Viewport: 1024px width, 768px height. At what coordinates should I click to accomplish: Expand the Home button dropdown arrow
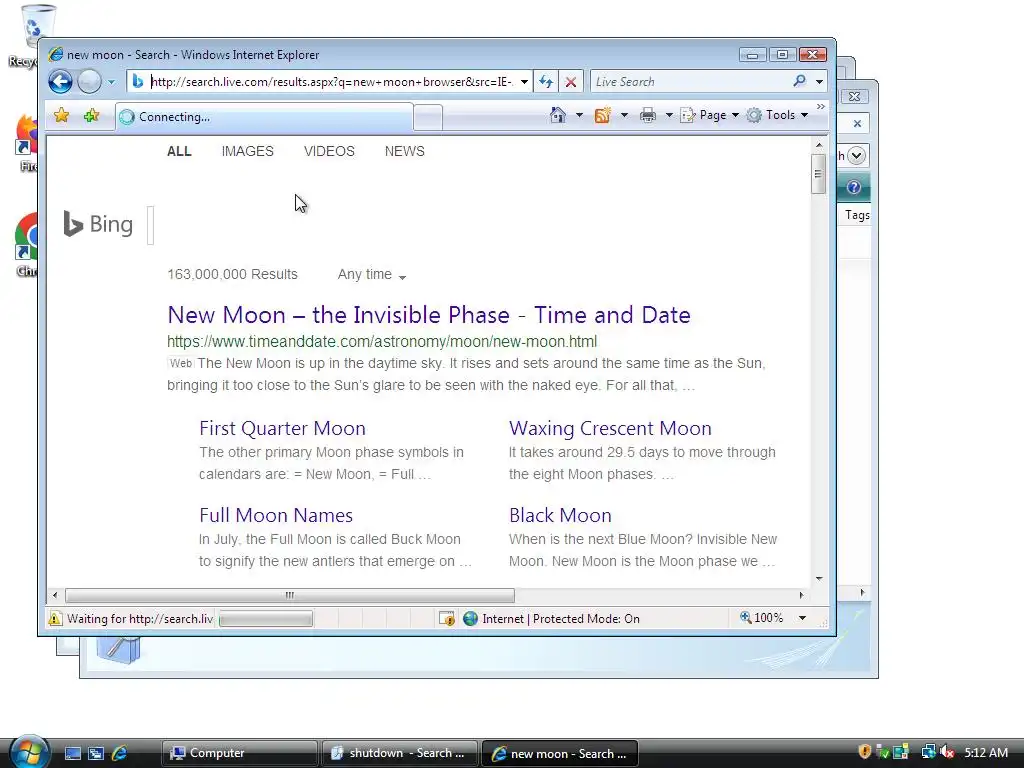579,115
